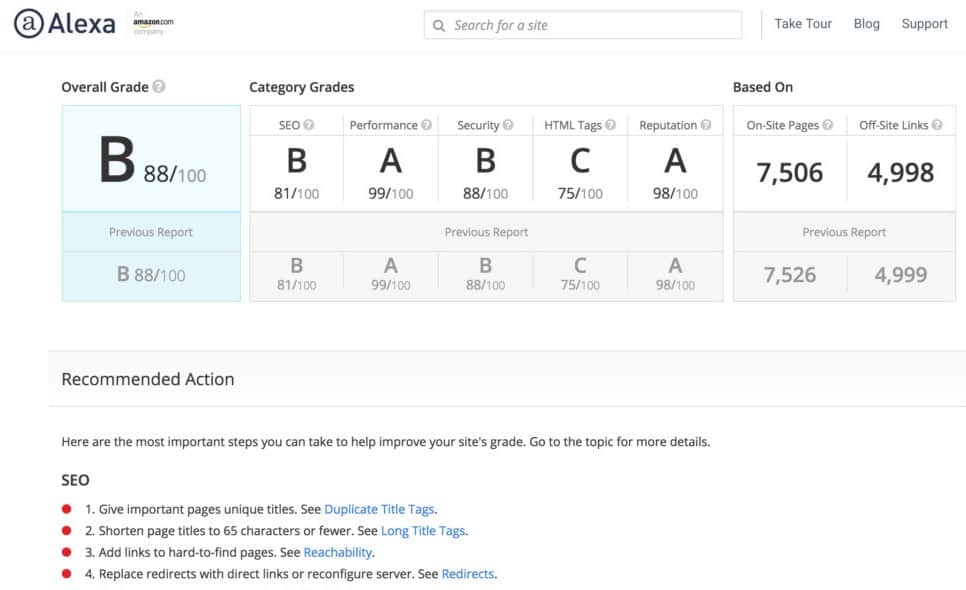Show the Security category help tooltip
Image resolution: width=966 pixels, height=590 pixels.
tap(508, 125)
